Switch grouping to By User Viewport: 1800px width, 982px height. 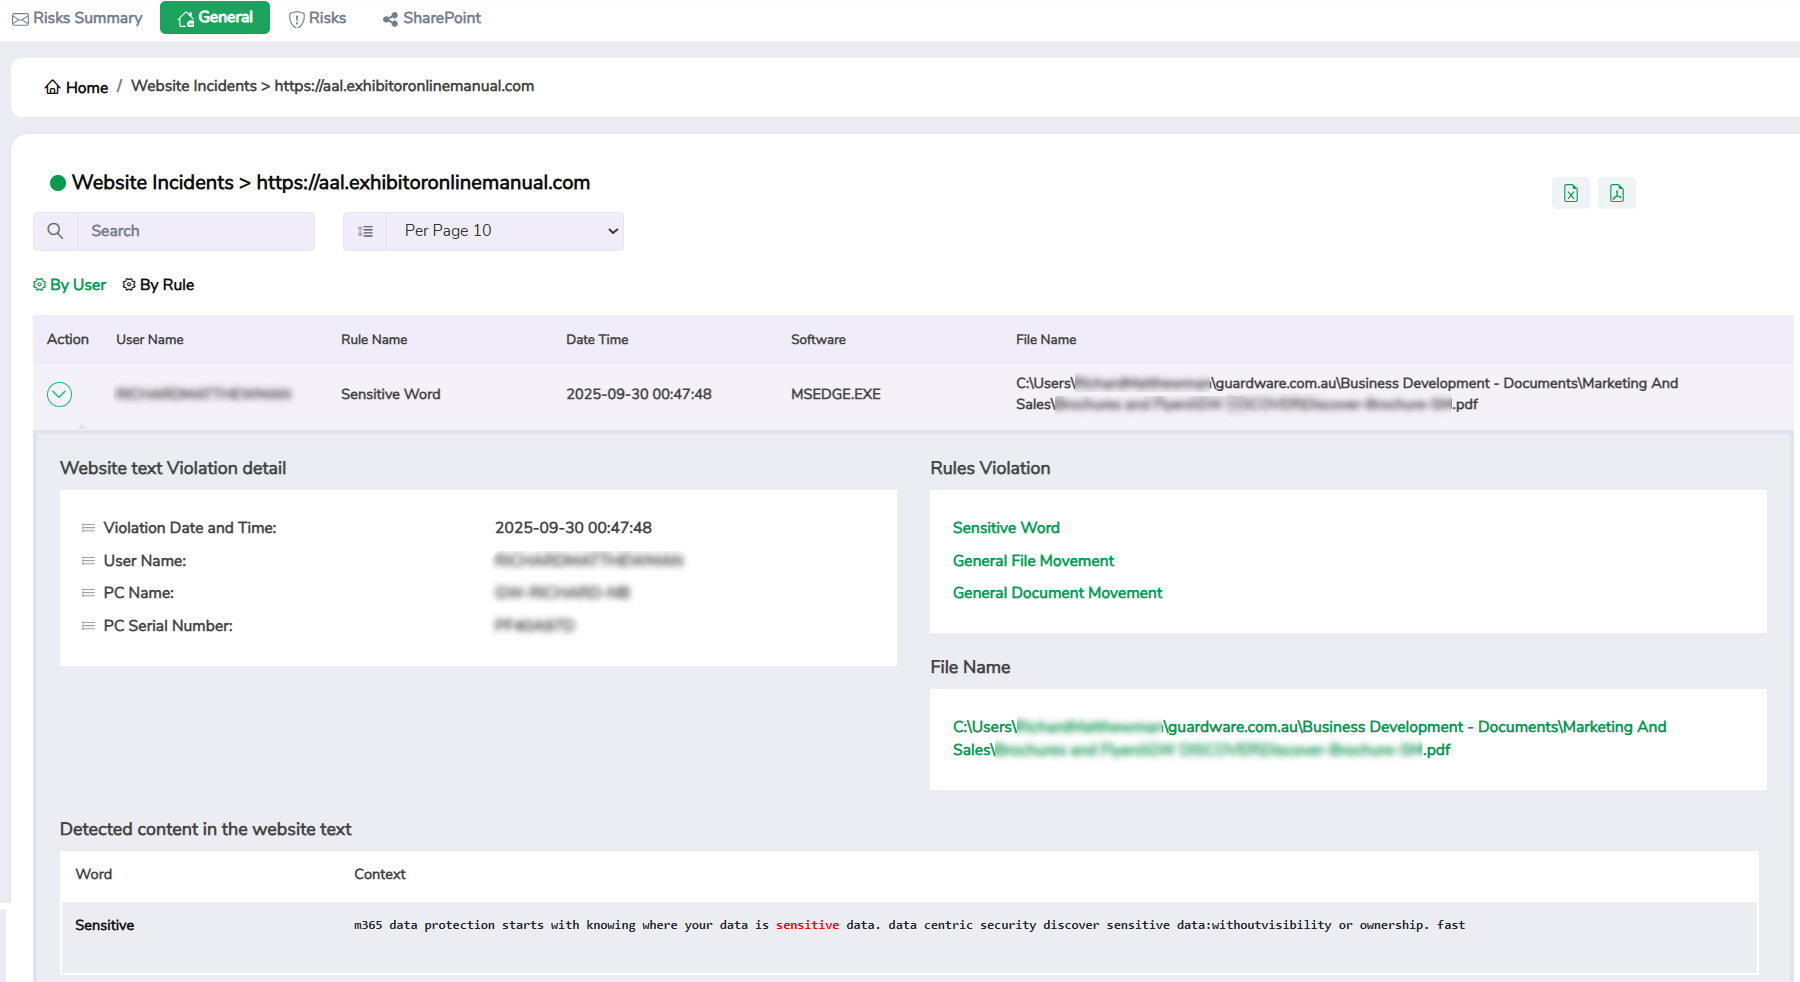pos(69,285)
